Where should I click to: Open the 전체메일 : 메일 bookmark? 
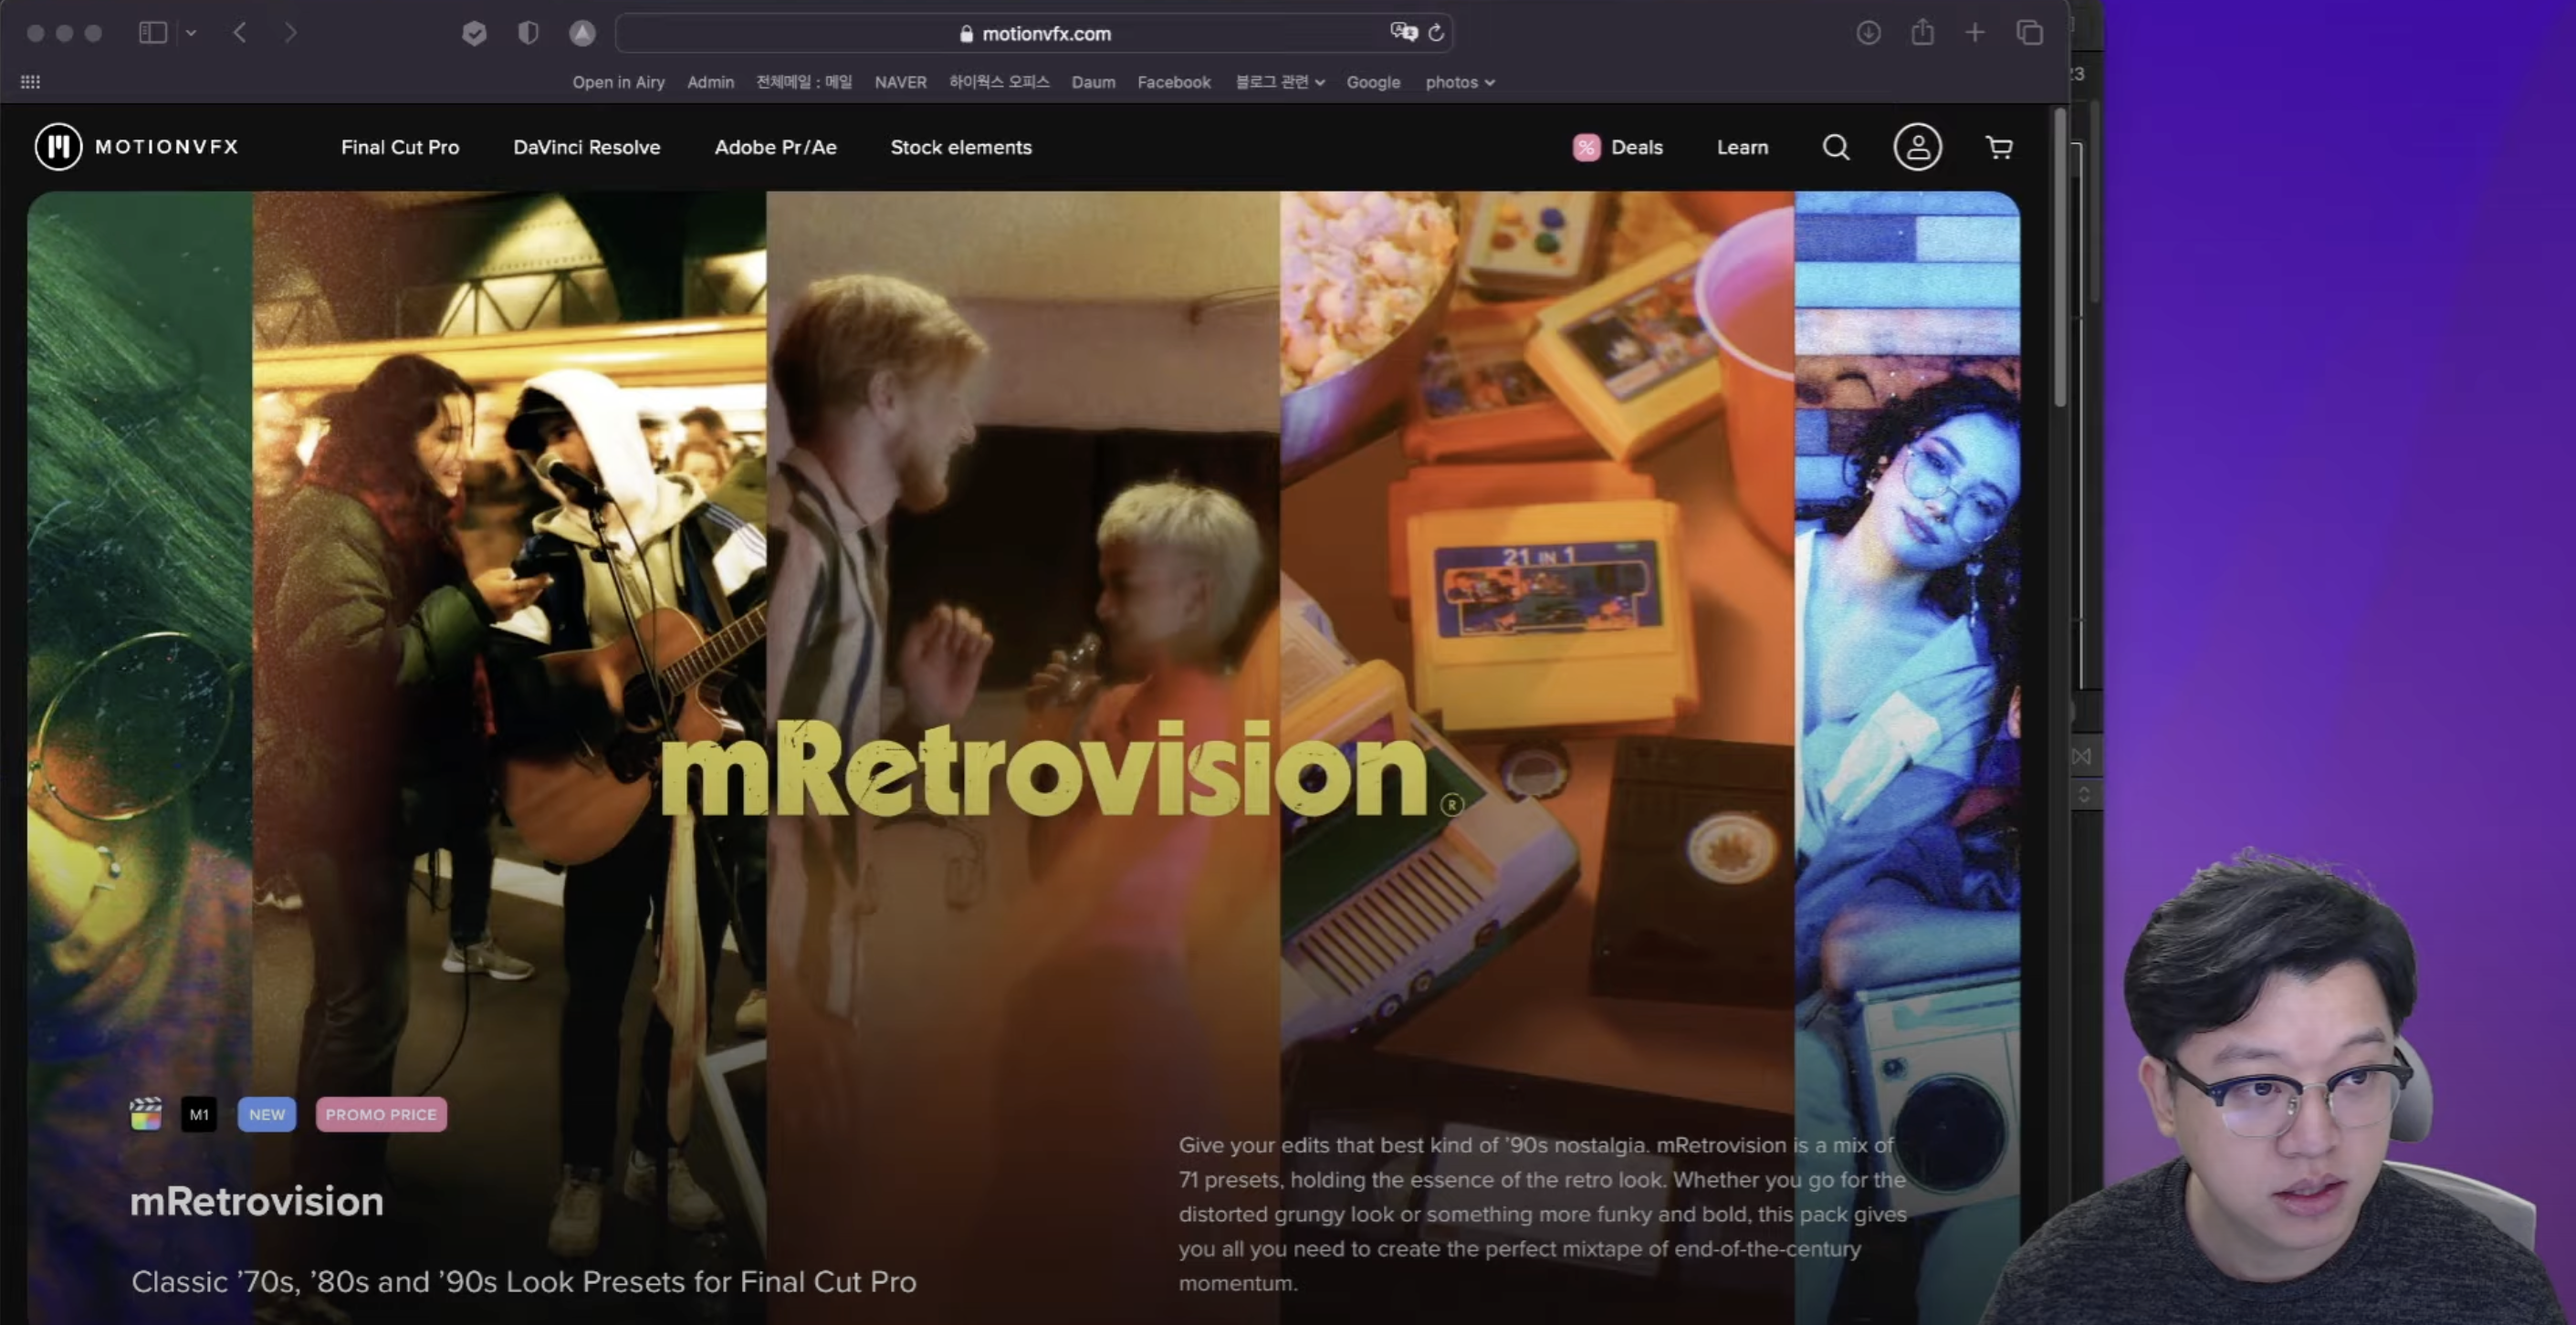click(x=804, y=82)
